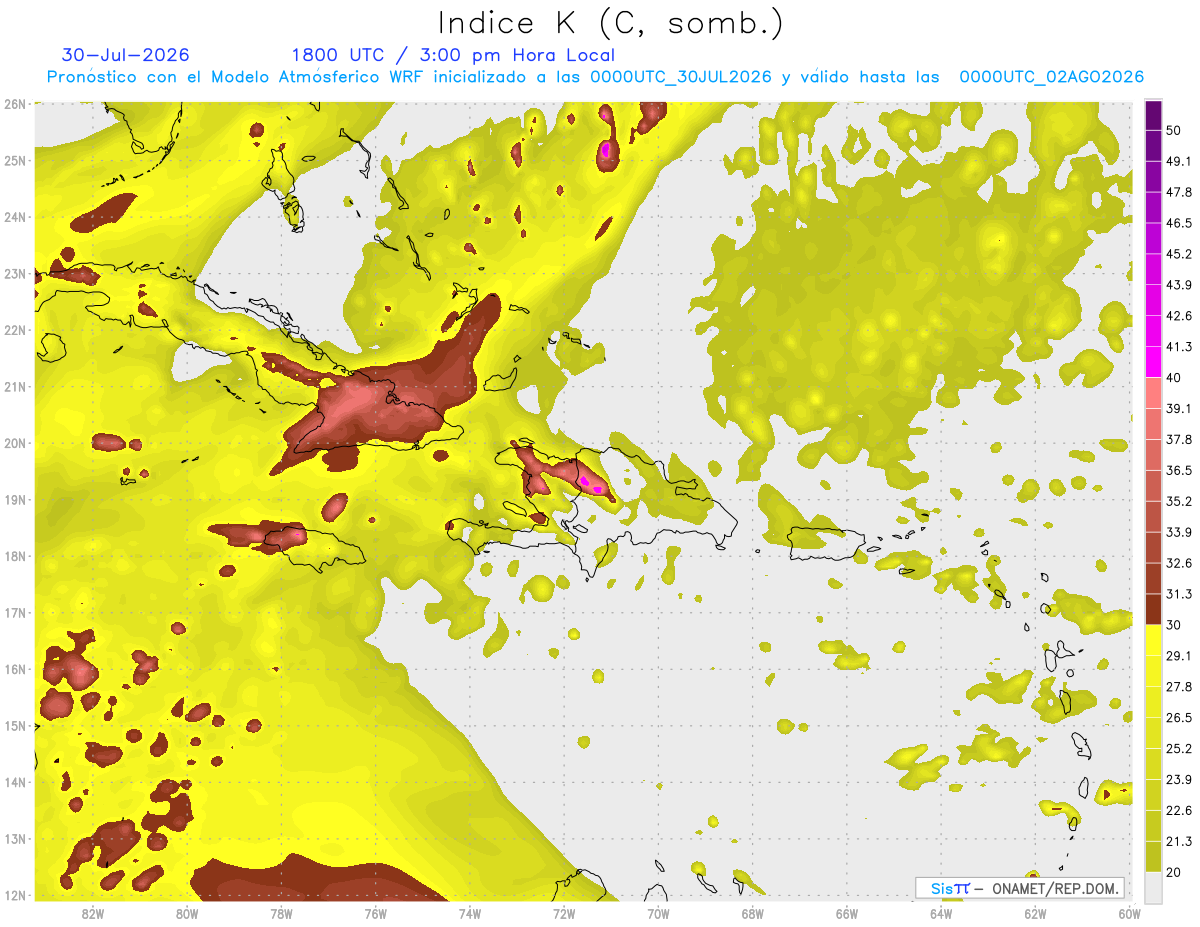
Task: Click the "76W" longitude label
Action: pos(375,913)
